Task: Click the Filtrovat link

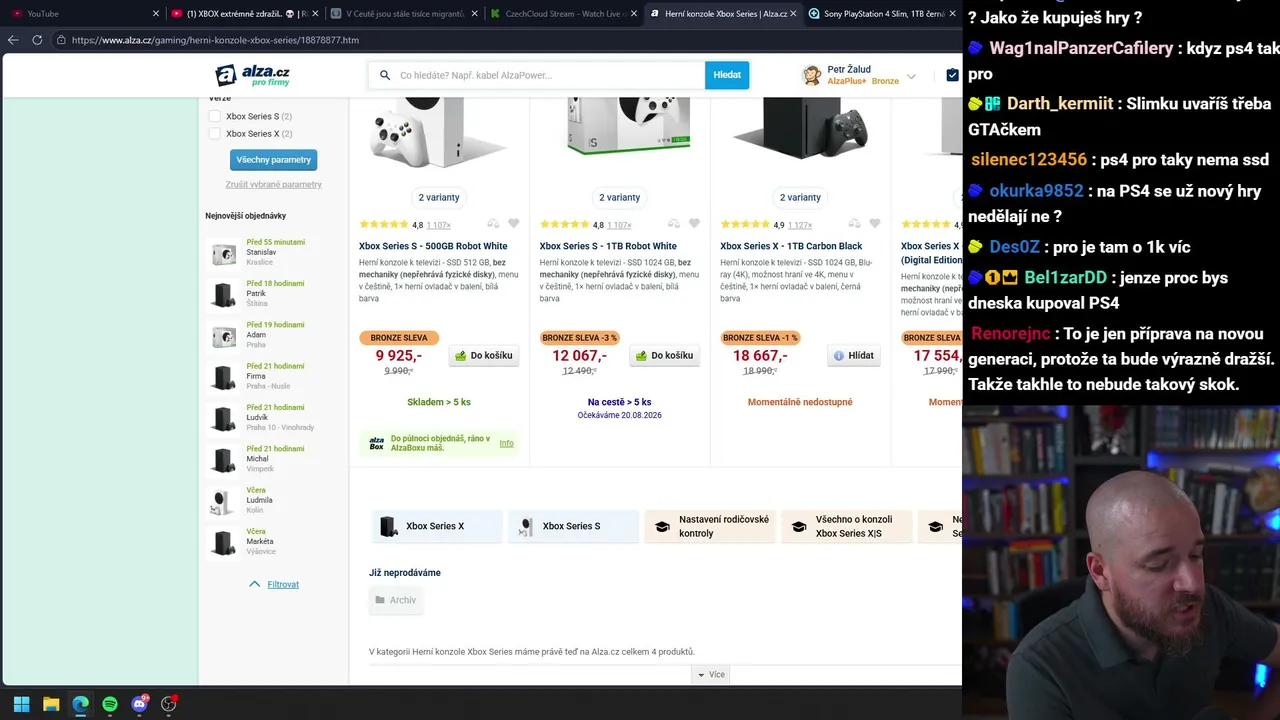Action: 283,584
